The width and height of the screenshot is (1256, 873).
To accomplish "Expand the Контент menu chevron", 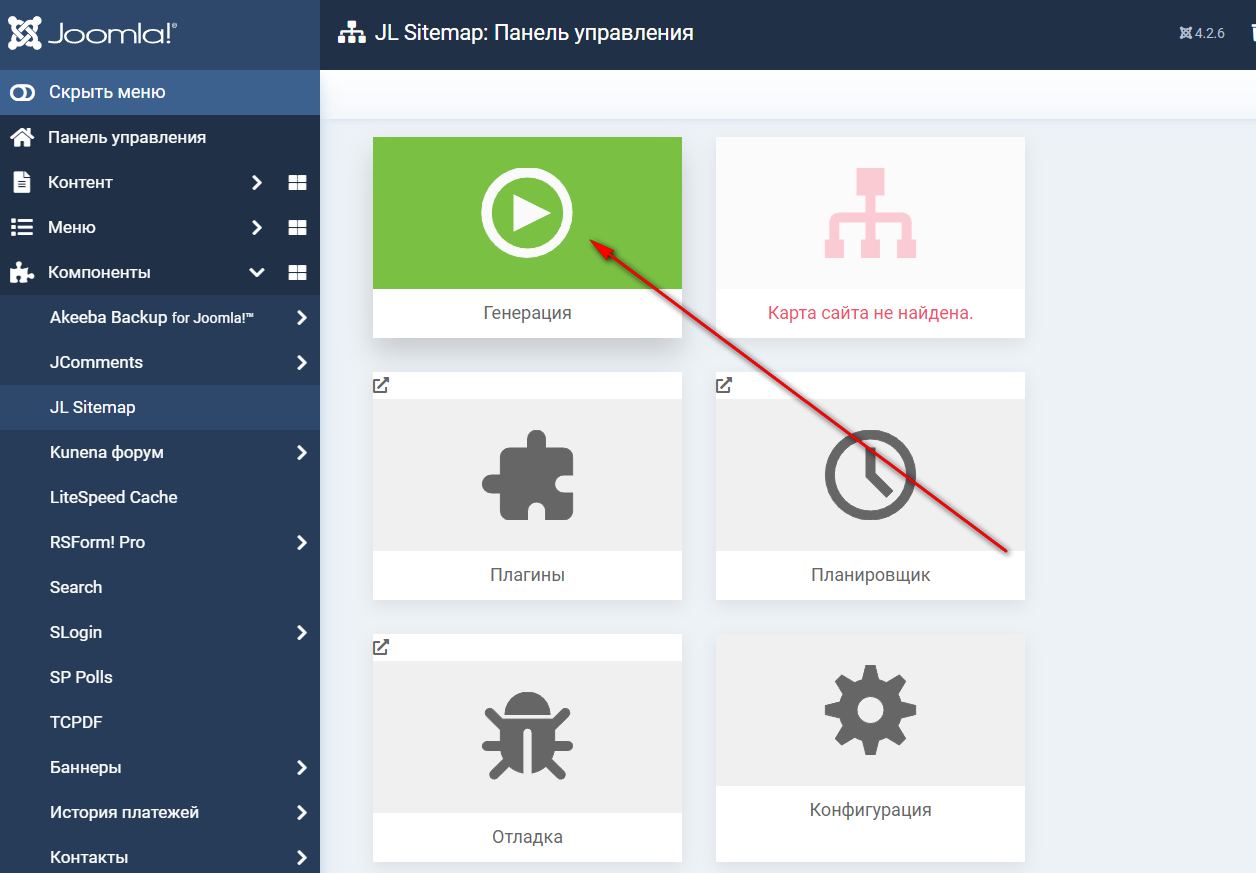I will [257, 183].
